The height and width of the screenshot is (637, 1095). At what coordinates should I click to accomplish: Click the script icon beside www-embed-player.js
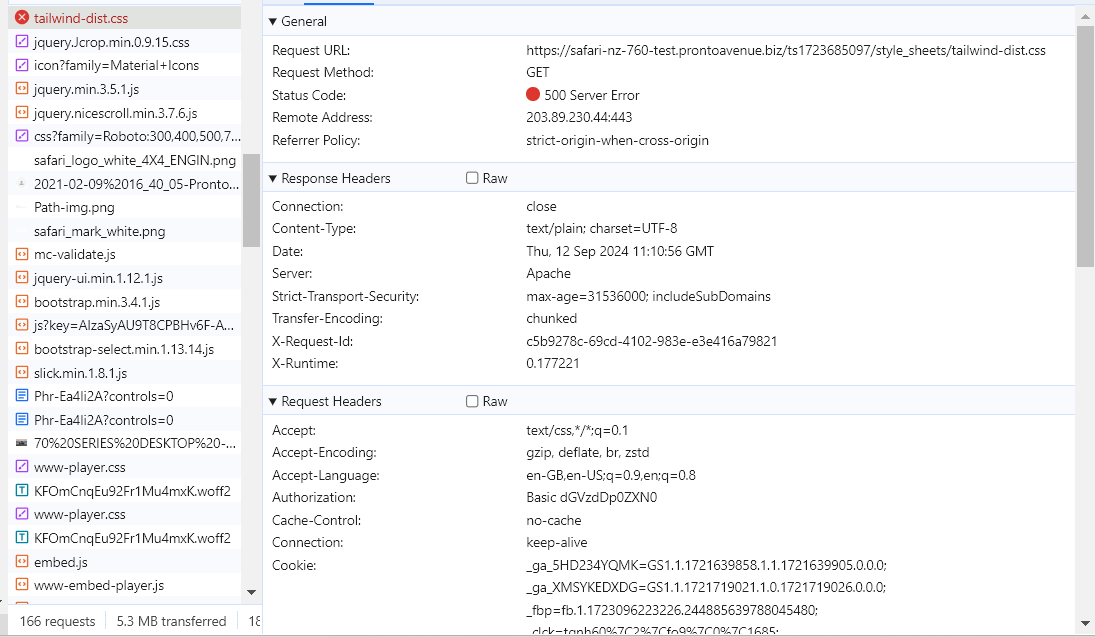pos(22,585)
